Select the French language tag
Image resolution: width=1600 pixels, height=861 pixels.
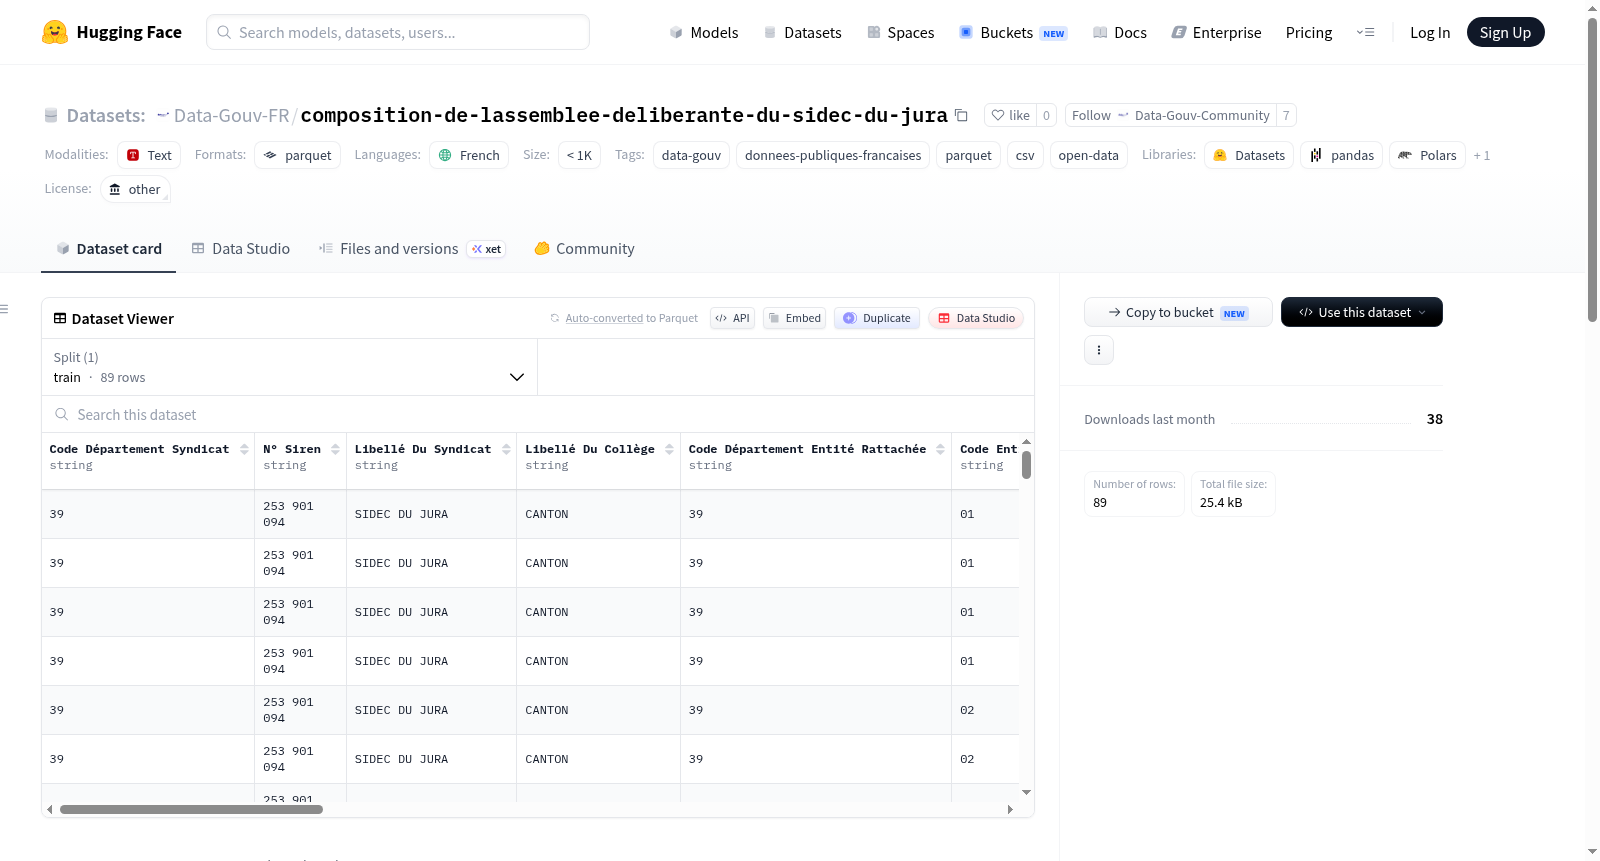[469, 155]
